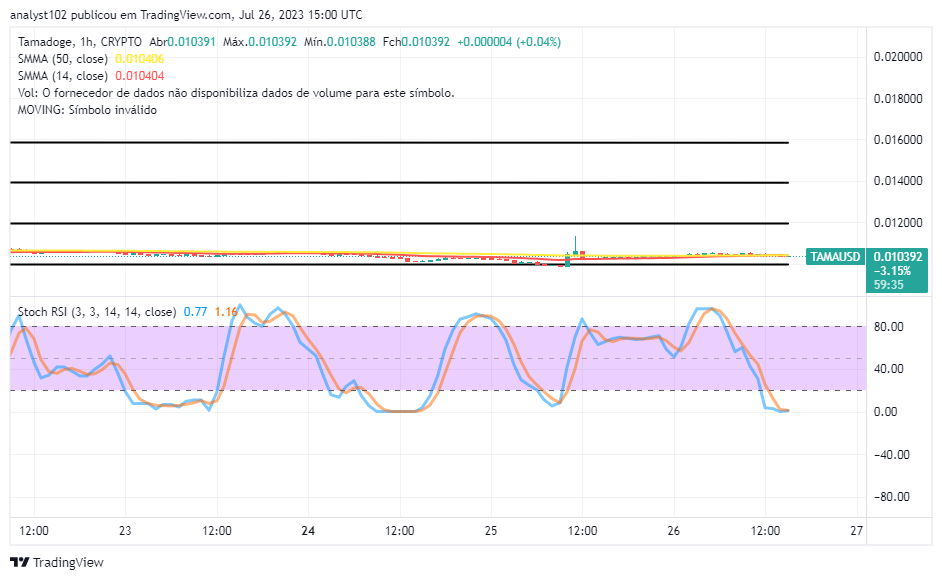The width and height of the screenshot is (942, 580).
Task: Click the blue Stoch RSI value 0.77
Action: tap(195, 312)
